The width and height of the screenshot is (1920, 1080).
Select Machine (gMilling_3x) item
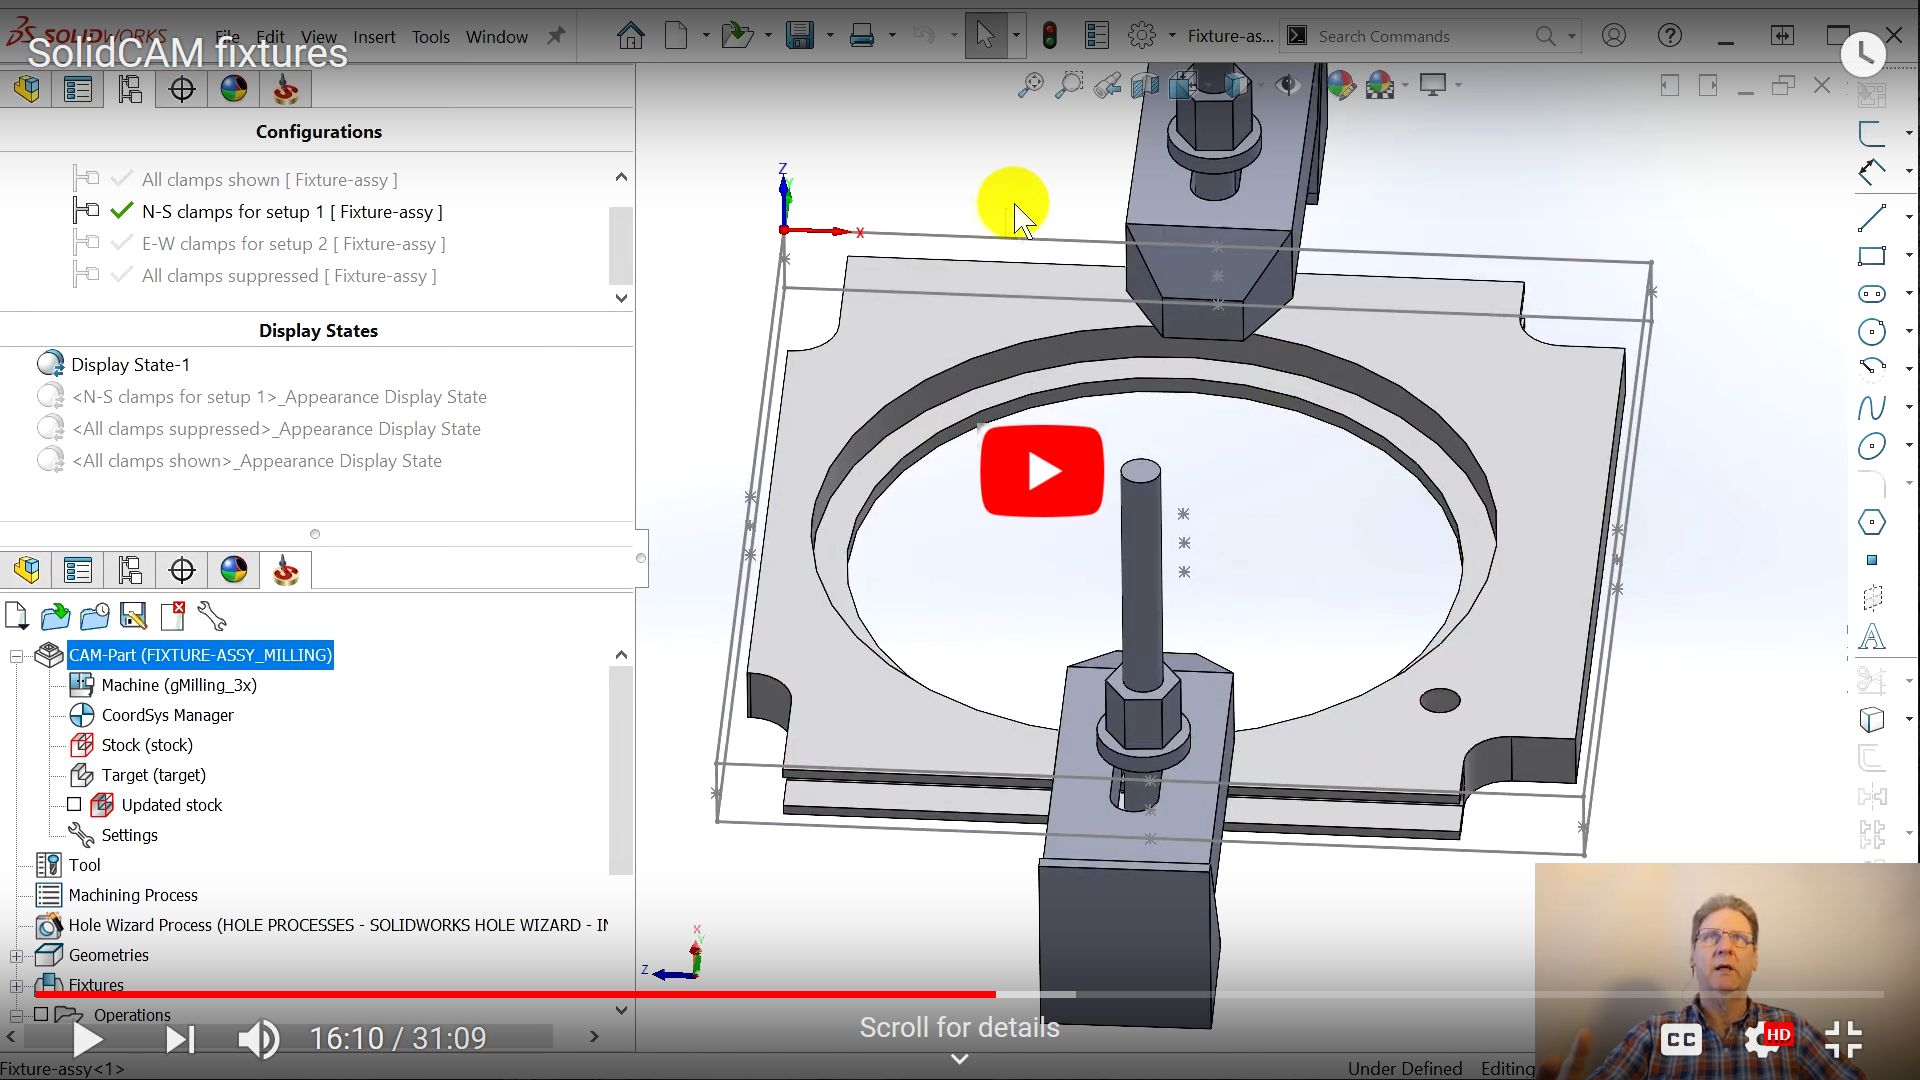point(179,685)
